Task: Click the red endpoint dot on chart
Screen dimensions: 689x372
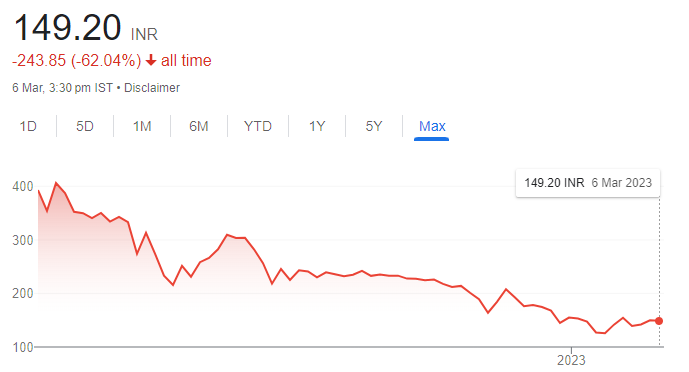Action: click(x=659, y=321)
